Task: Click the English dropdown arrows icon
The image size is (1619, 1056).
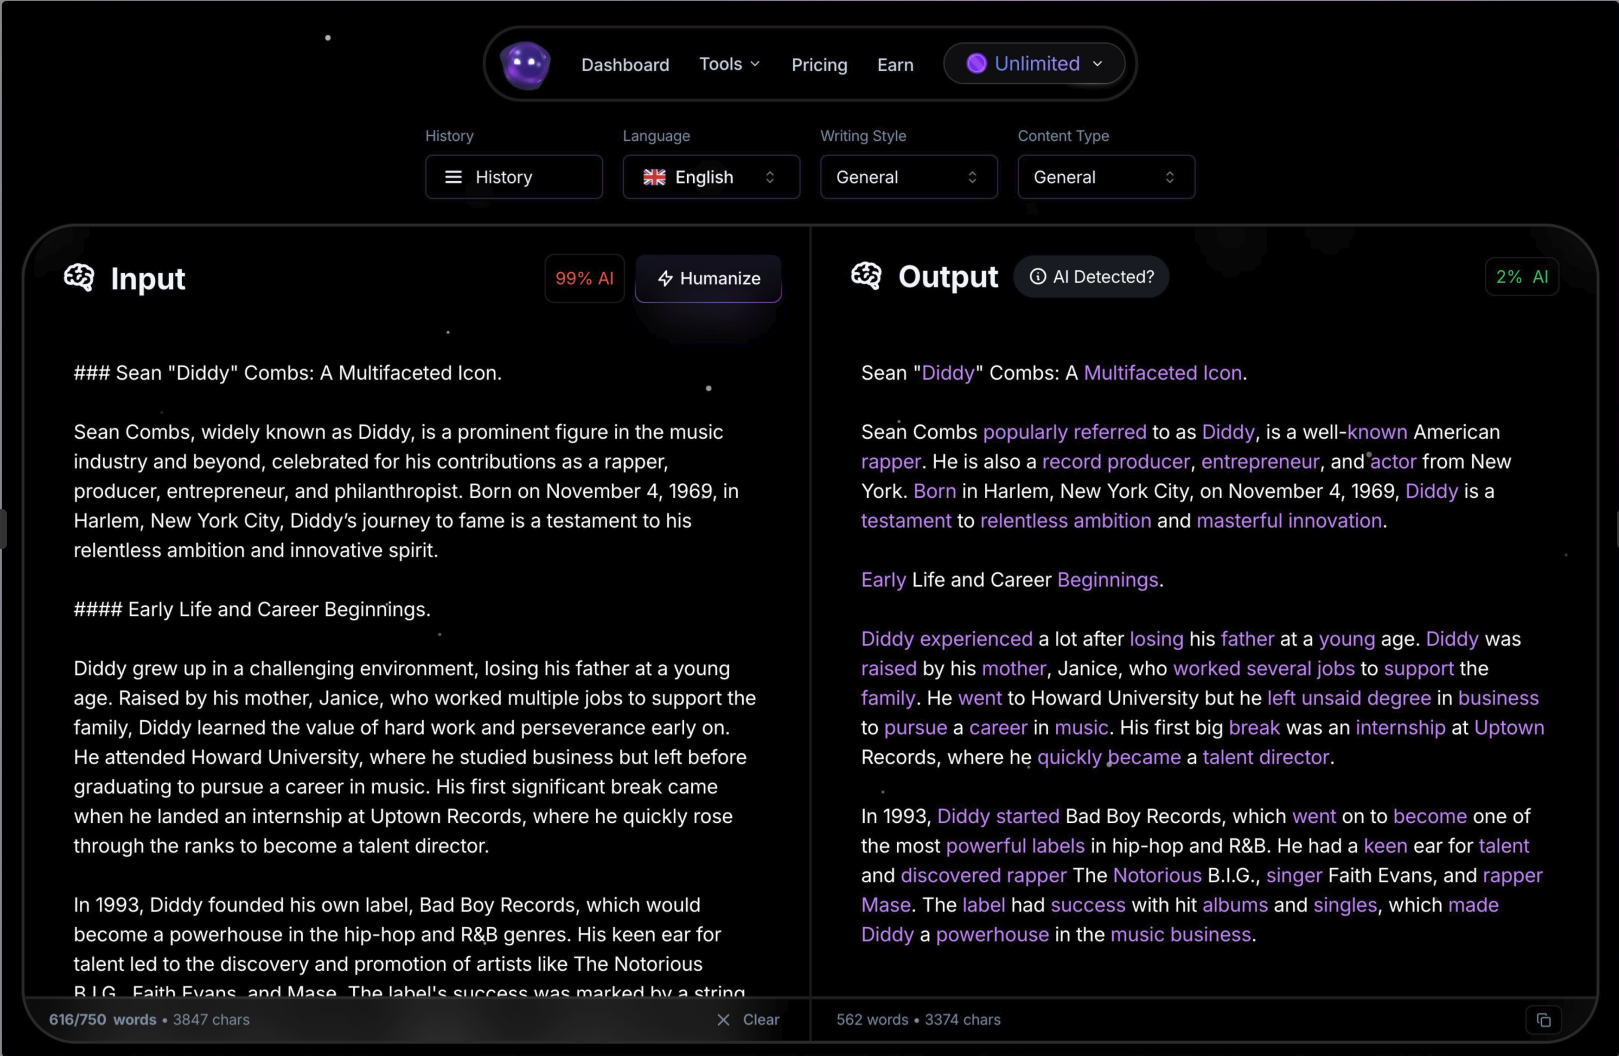Action: pyautogui.click(x=770, y=177)
